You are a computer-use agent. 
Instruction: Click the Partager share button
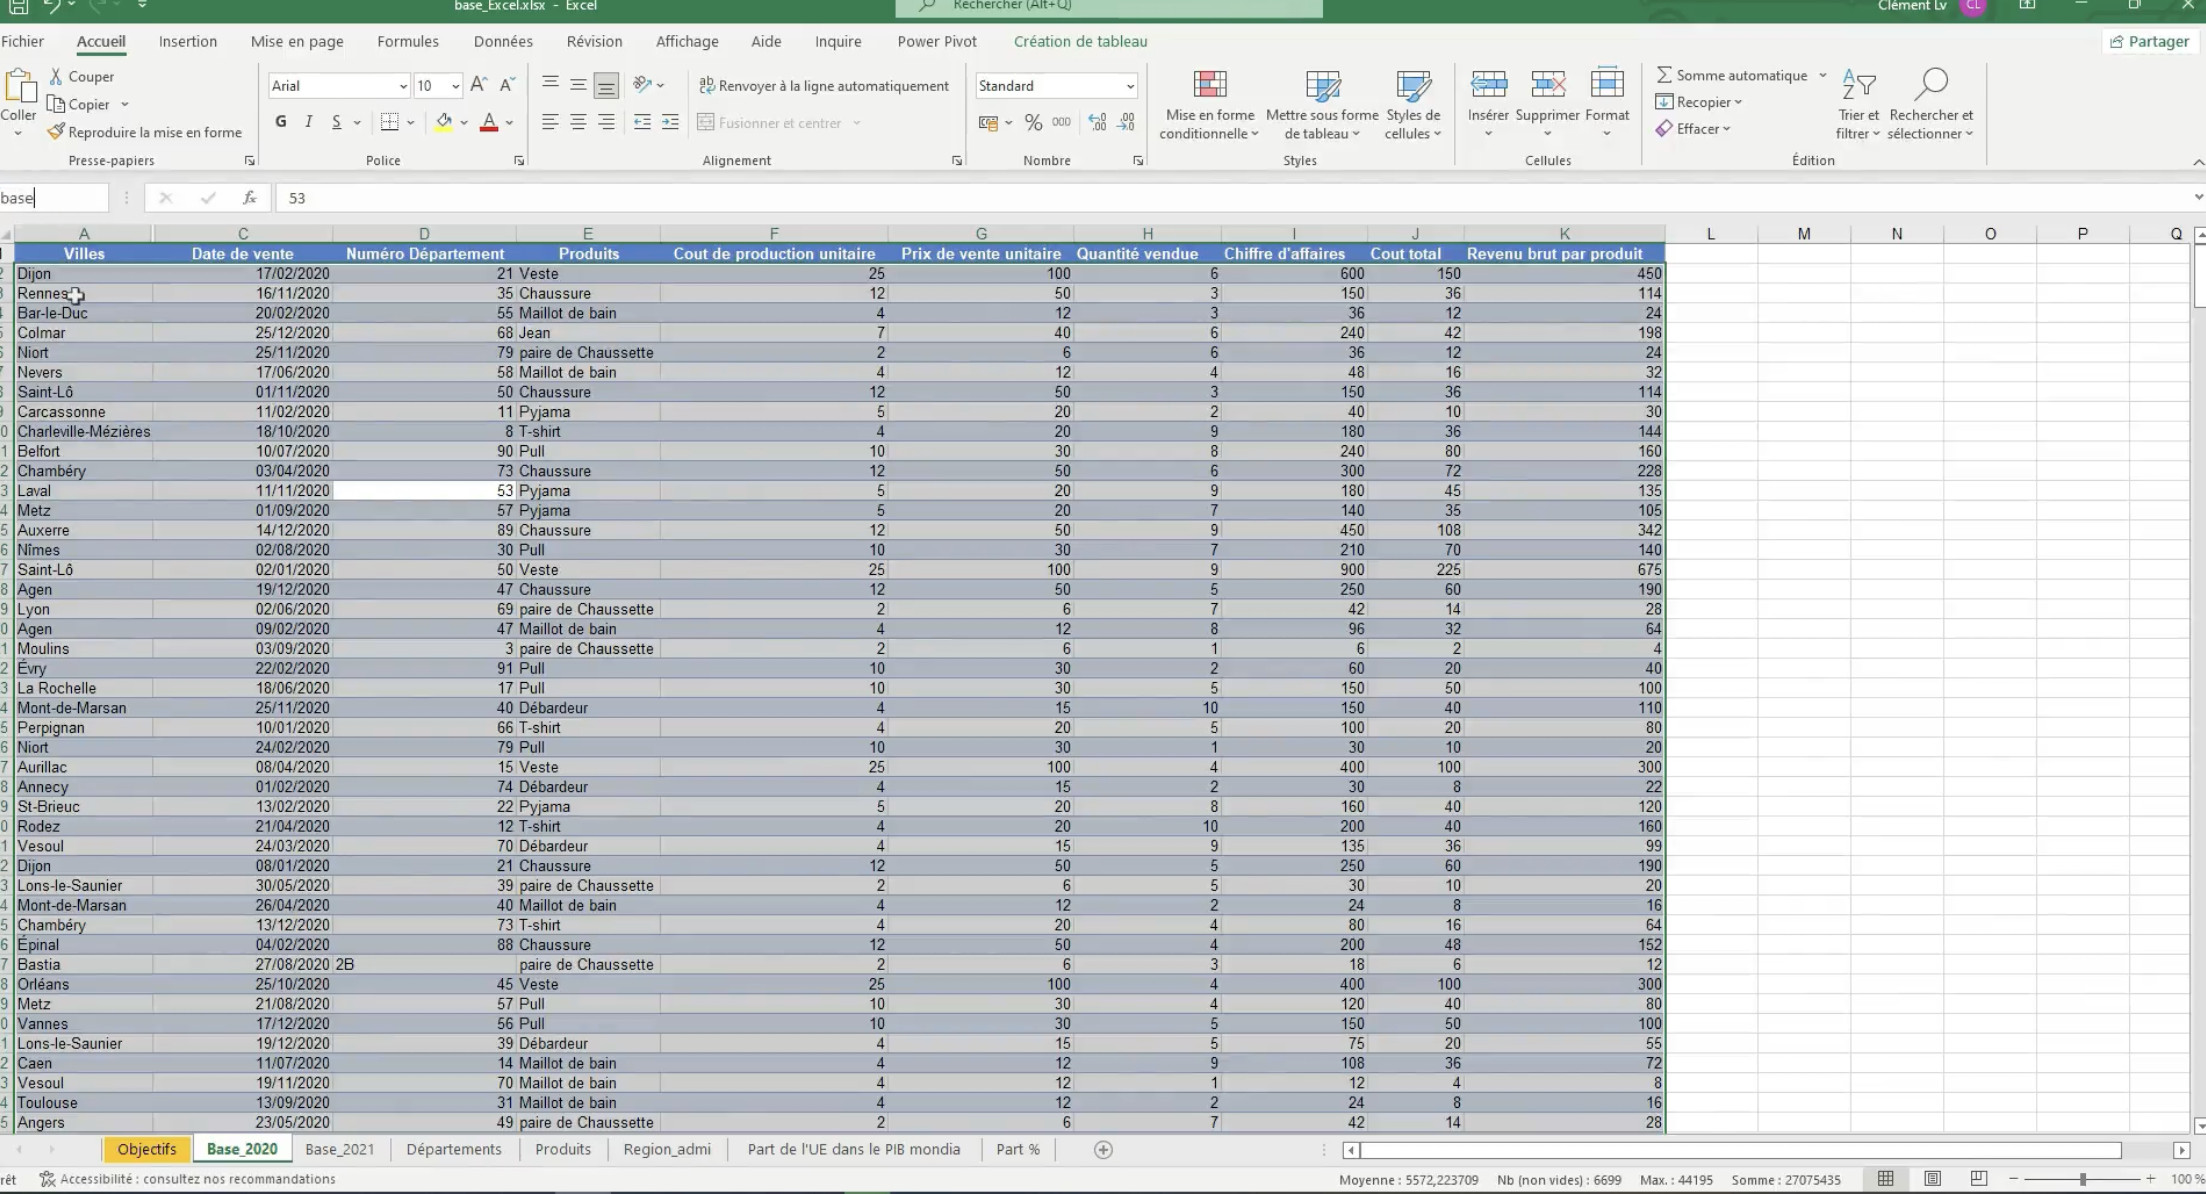click(2149, 41)
